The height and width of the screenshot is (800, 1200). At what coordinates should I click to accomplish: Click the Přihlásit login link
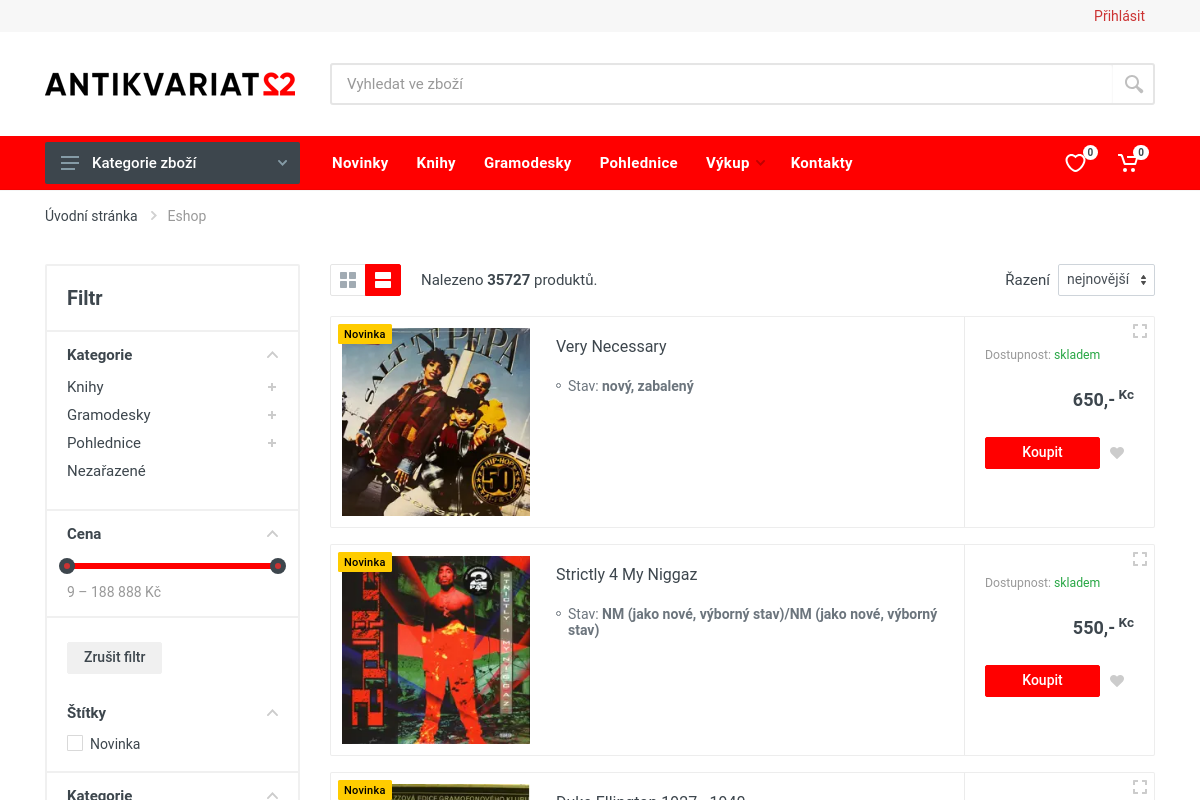coord(1119,16)
